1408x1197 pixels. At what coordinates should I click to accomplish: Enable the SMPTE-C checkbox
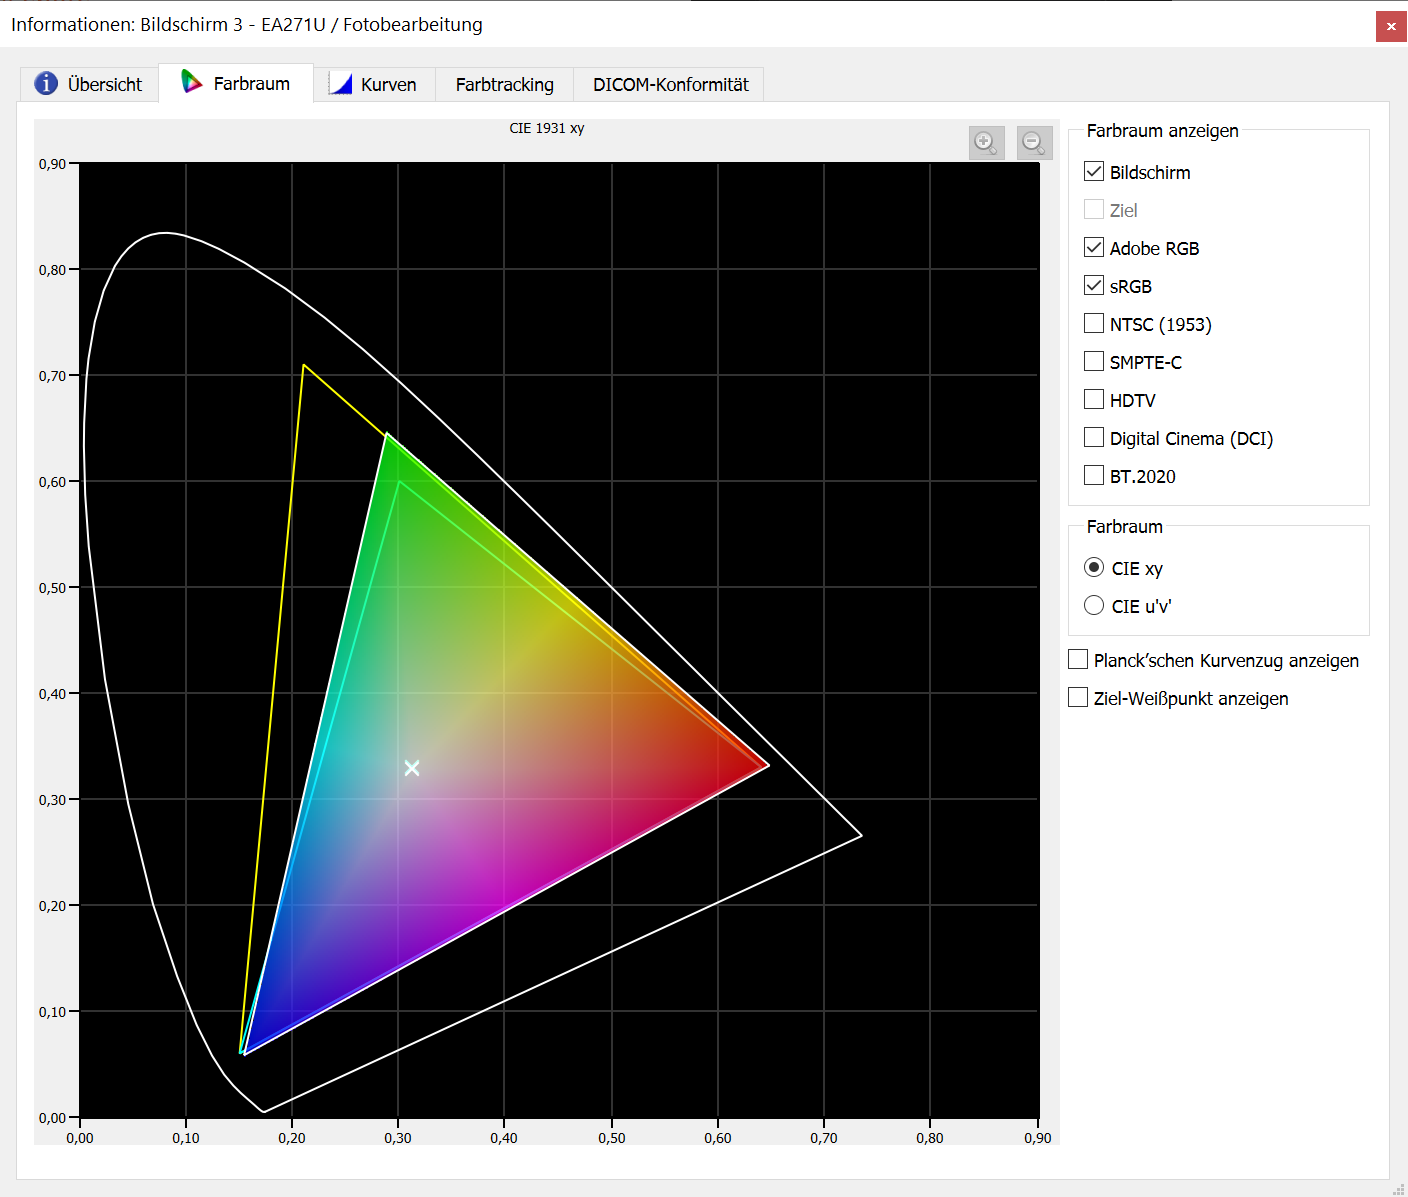(x=1094, y=362)
